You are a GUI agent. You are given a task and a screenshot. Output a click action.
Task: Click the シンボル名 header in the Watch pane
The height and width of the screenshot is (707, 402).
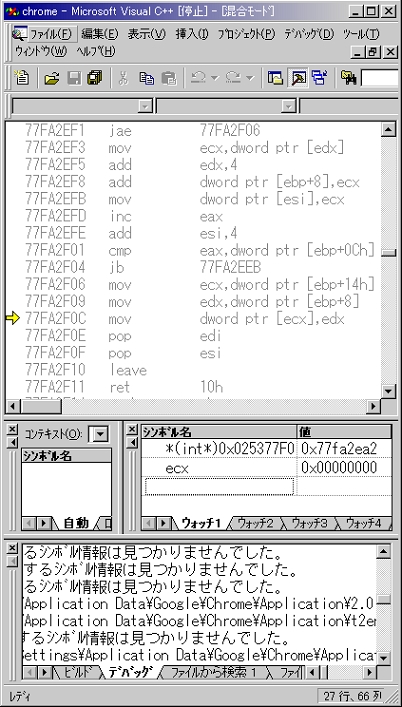219,432
